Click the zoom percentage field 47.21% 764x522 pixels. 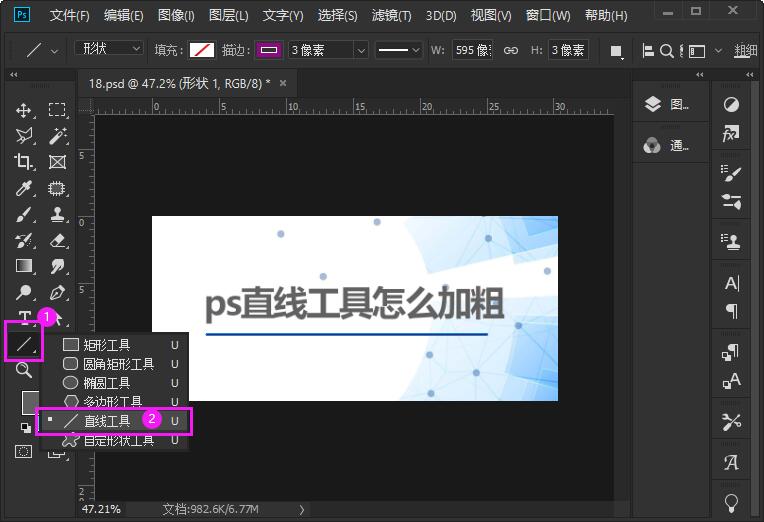[101, 509]
